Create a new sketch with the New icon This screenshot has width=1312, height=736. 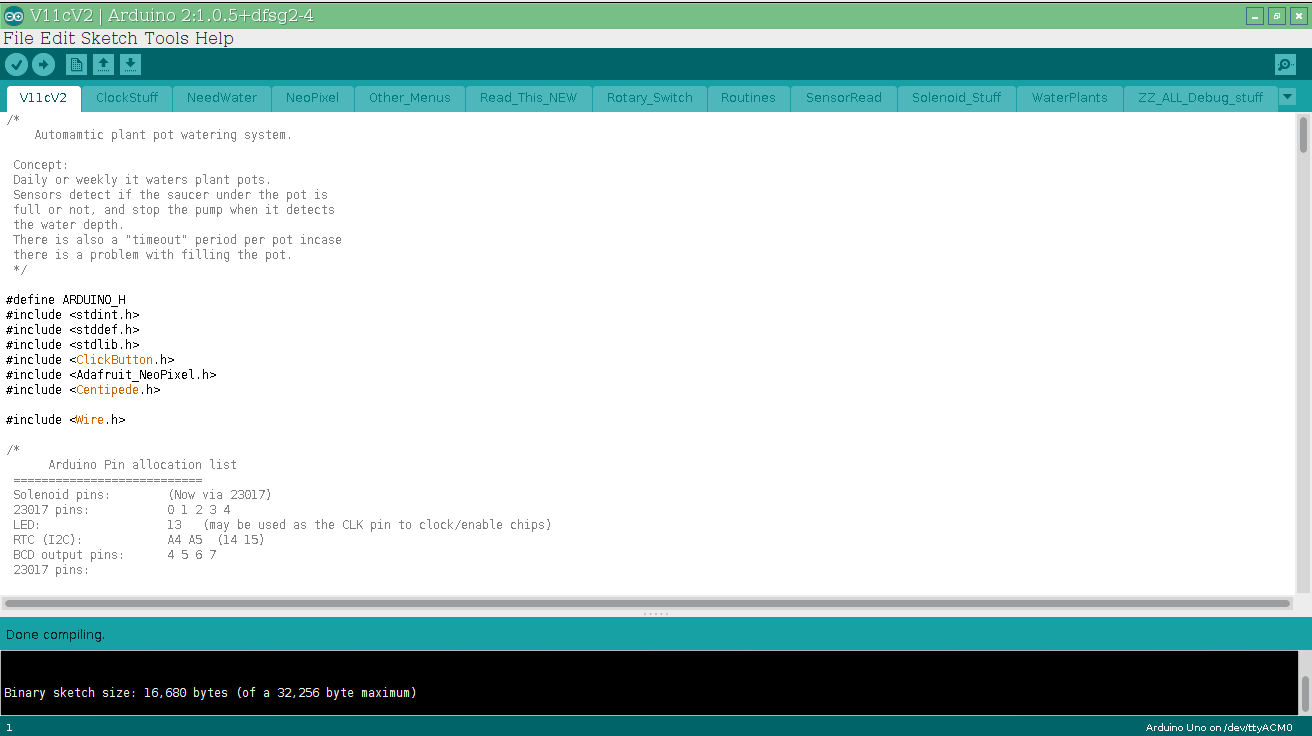76,63
